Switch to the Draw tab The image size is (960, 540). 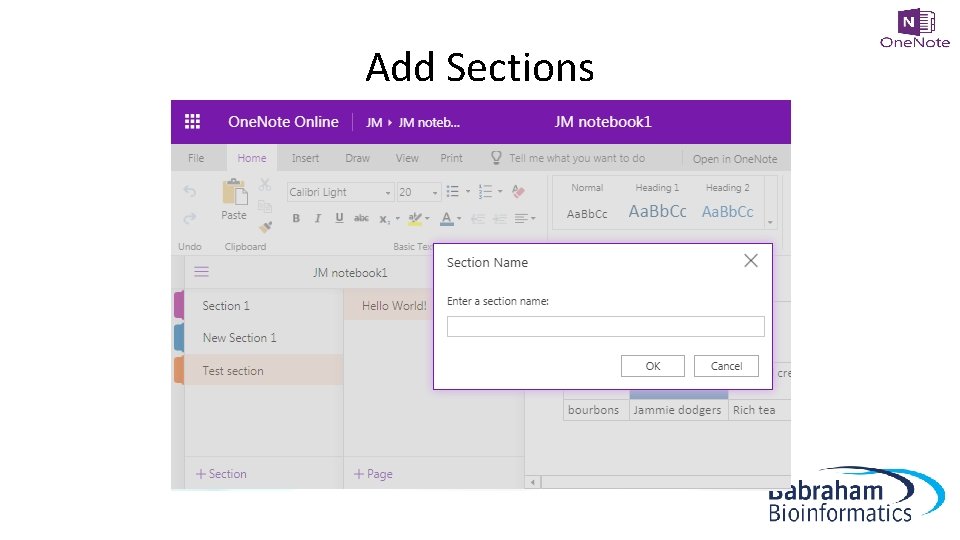click(358, 158)
